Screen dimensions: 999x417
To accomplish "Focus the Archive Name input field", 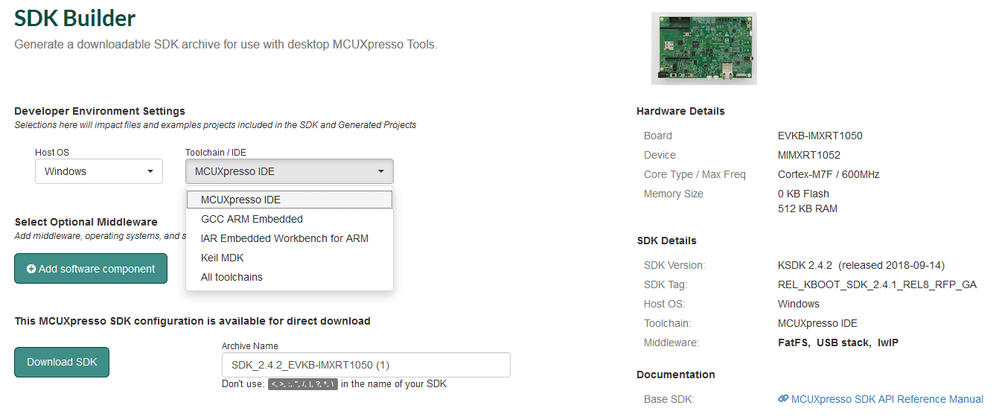I will point(366,365).
